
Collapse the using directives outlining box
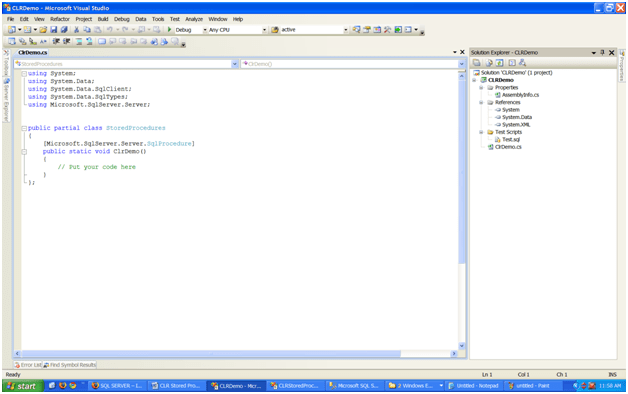[x=24, y=74]
